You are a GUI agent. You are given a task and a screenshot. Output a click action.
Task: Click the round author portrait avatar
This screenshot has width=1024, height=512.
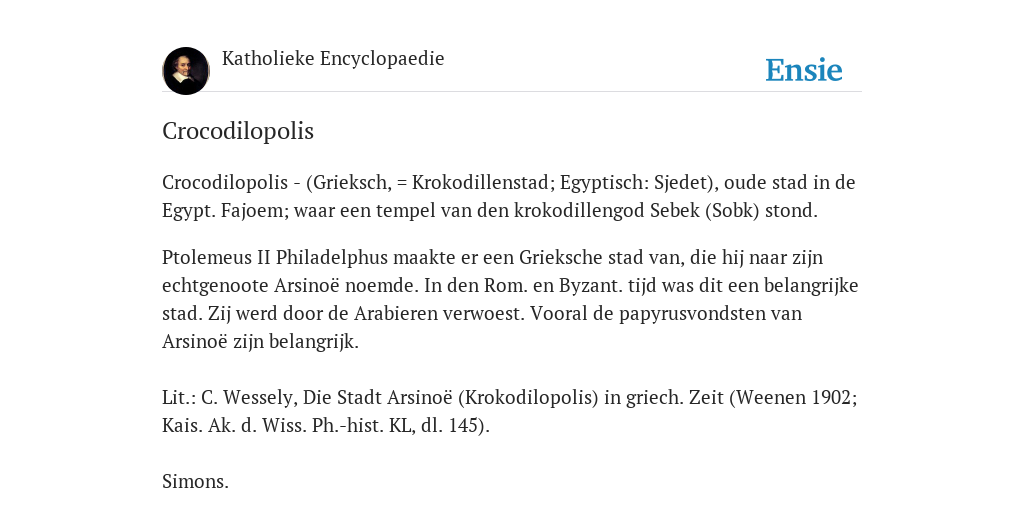(185, 71)
